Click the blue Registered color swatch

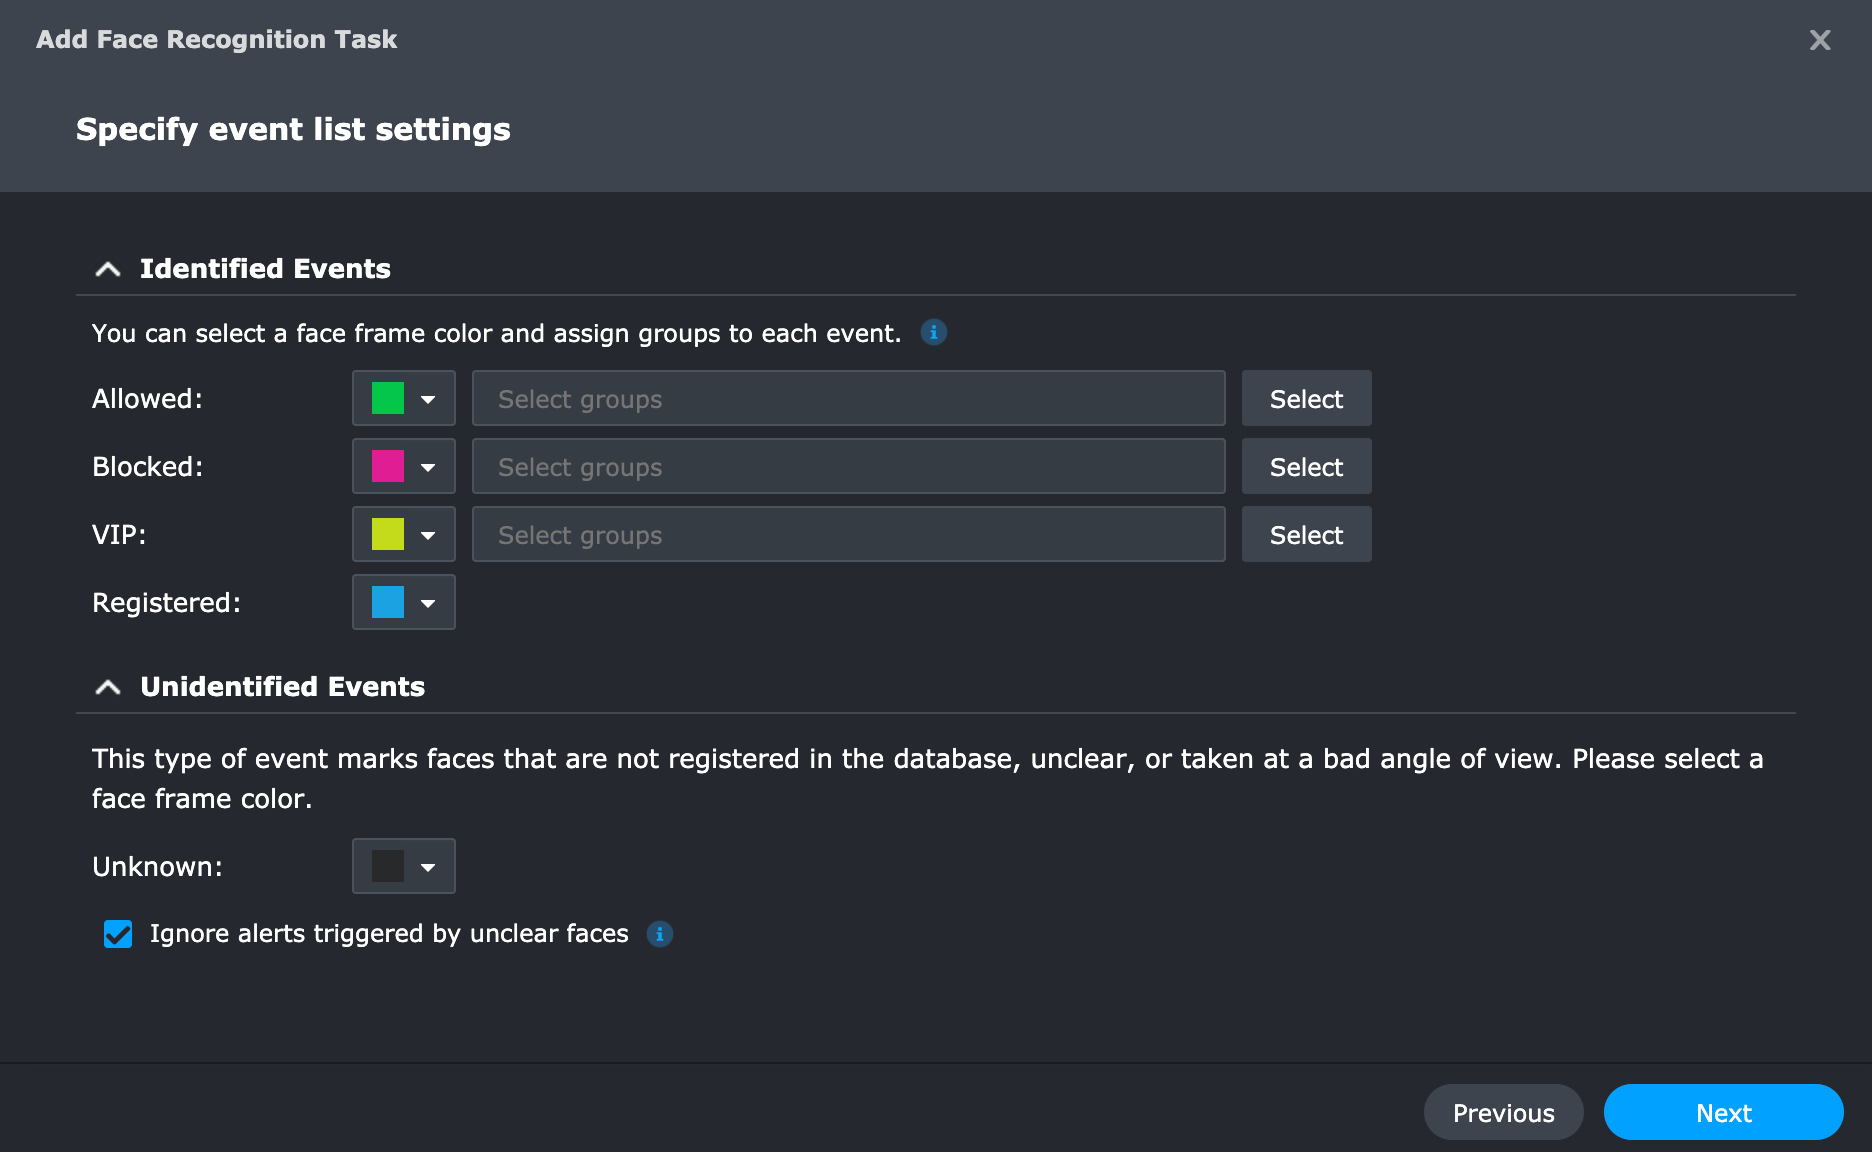pos(388,602)
